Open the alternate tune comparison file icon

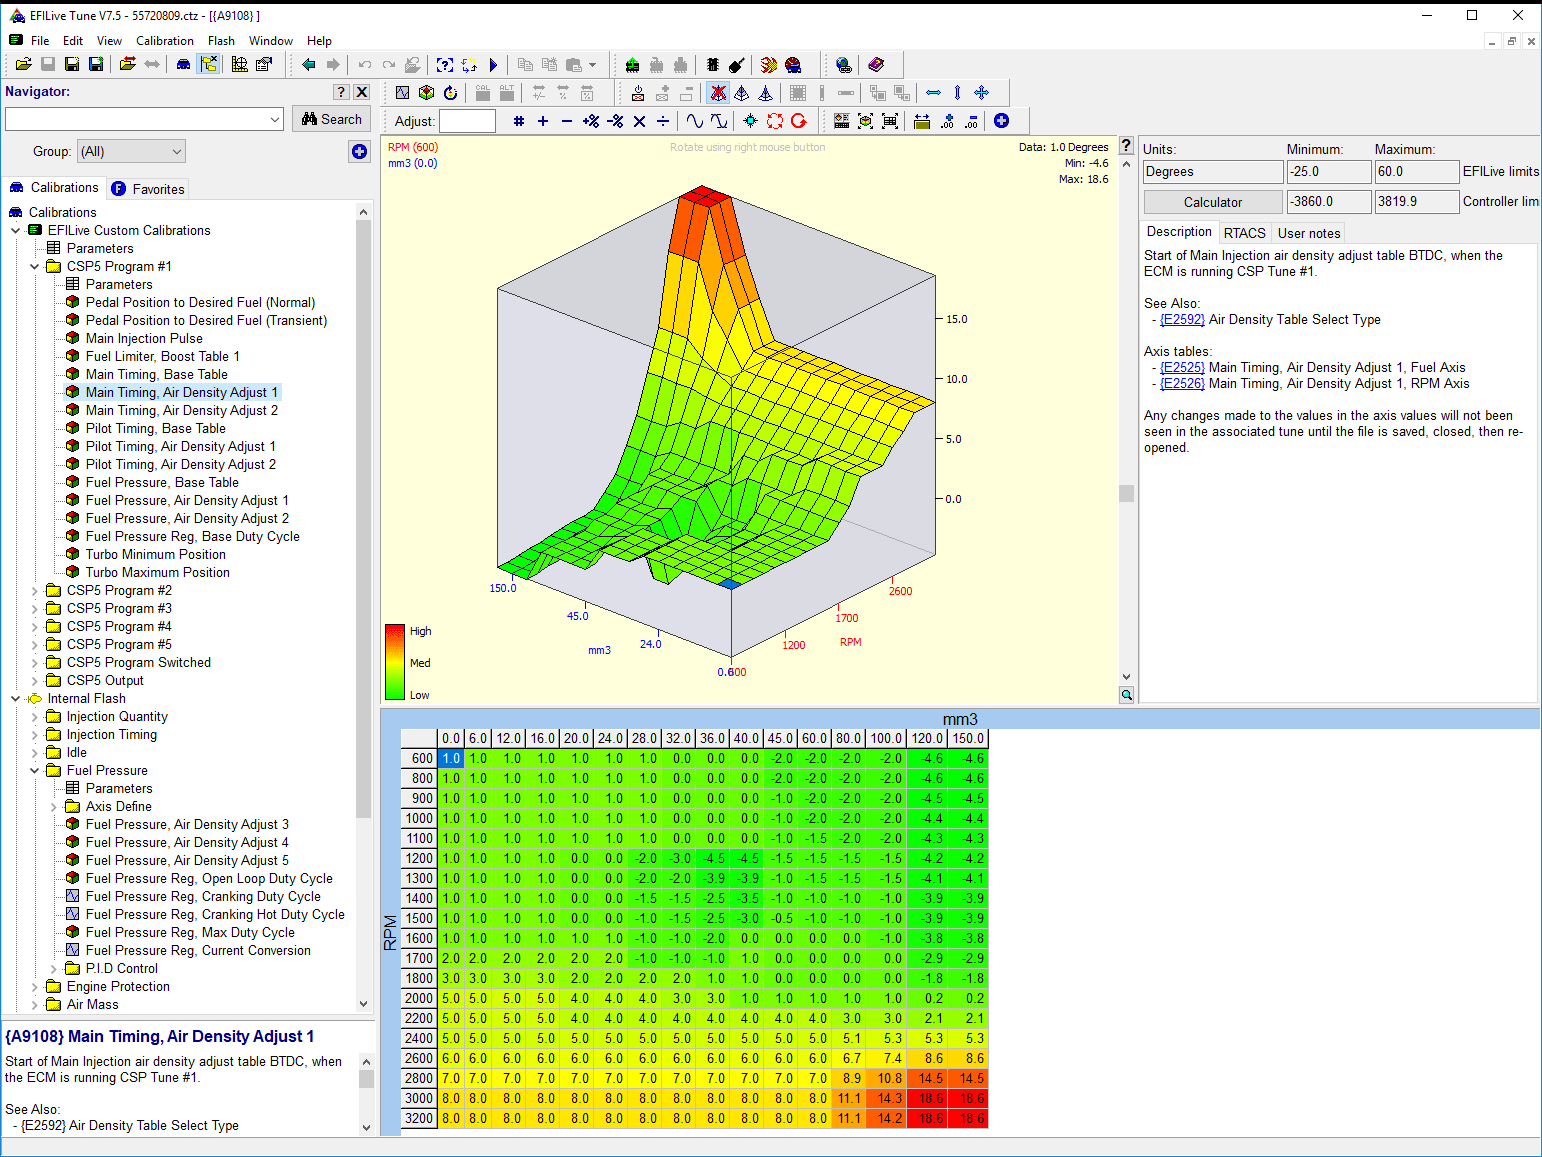tap(128, 65)
